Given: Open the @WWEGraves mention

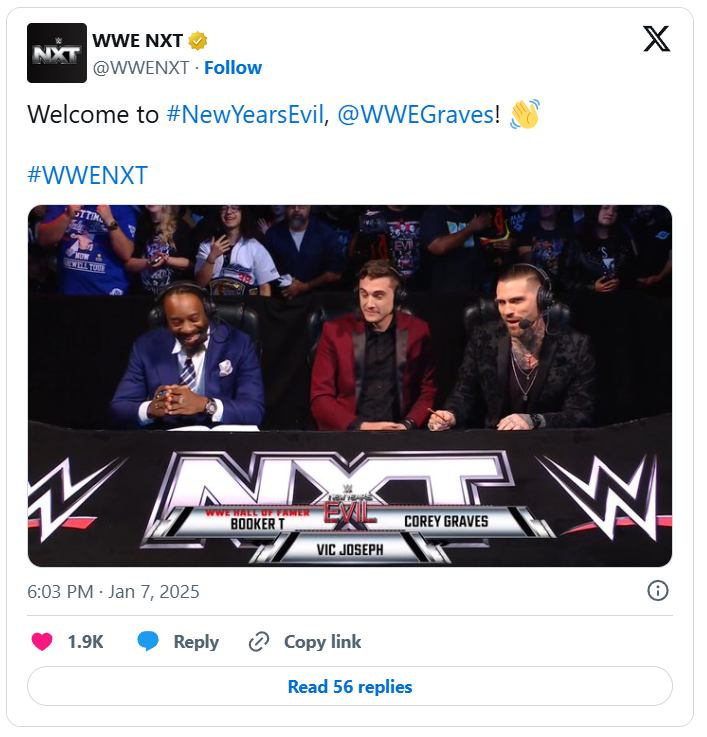Looking at the screenshot, I should tap(416, 115).
